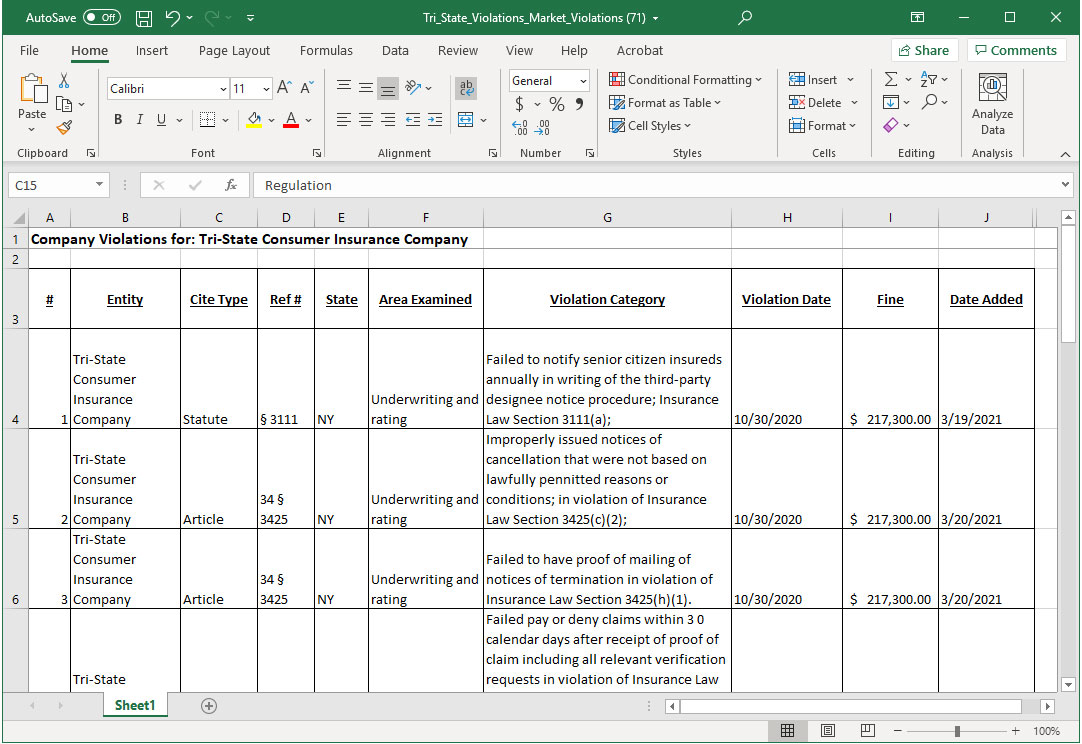Expand the formula bar chevron

[1065, 185]
